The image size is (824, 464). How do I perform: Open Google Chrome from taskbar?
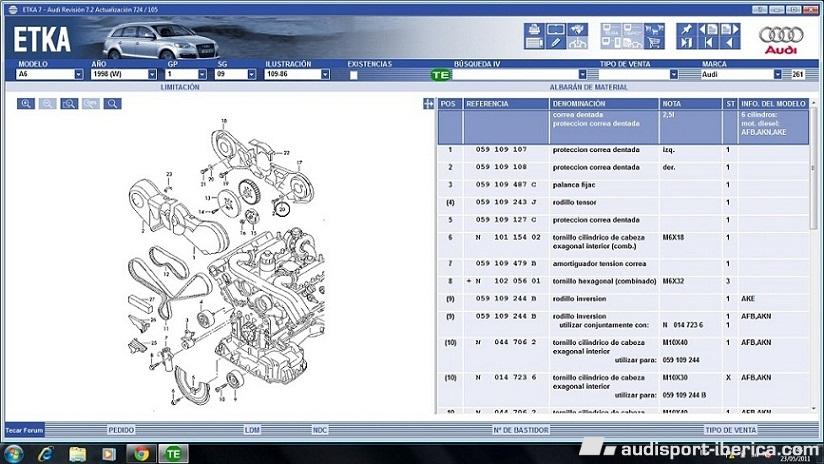click(141, 453)
